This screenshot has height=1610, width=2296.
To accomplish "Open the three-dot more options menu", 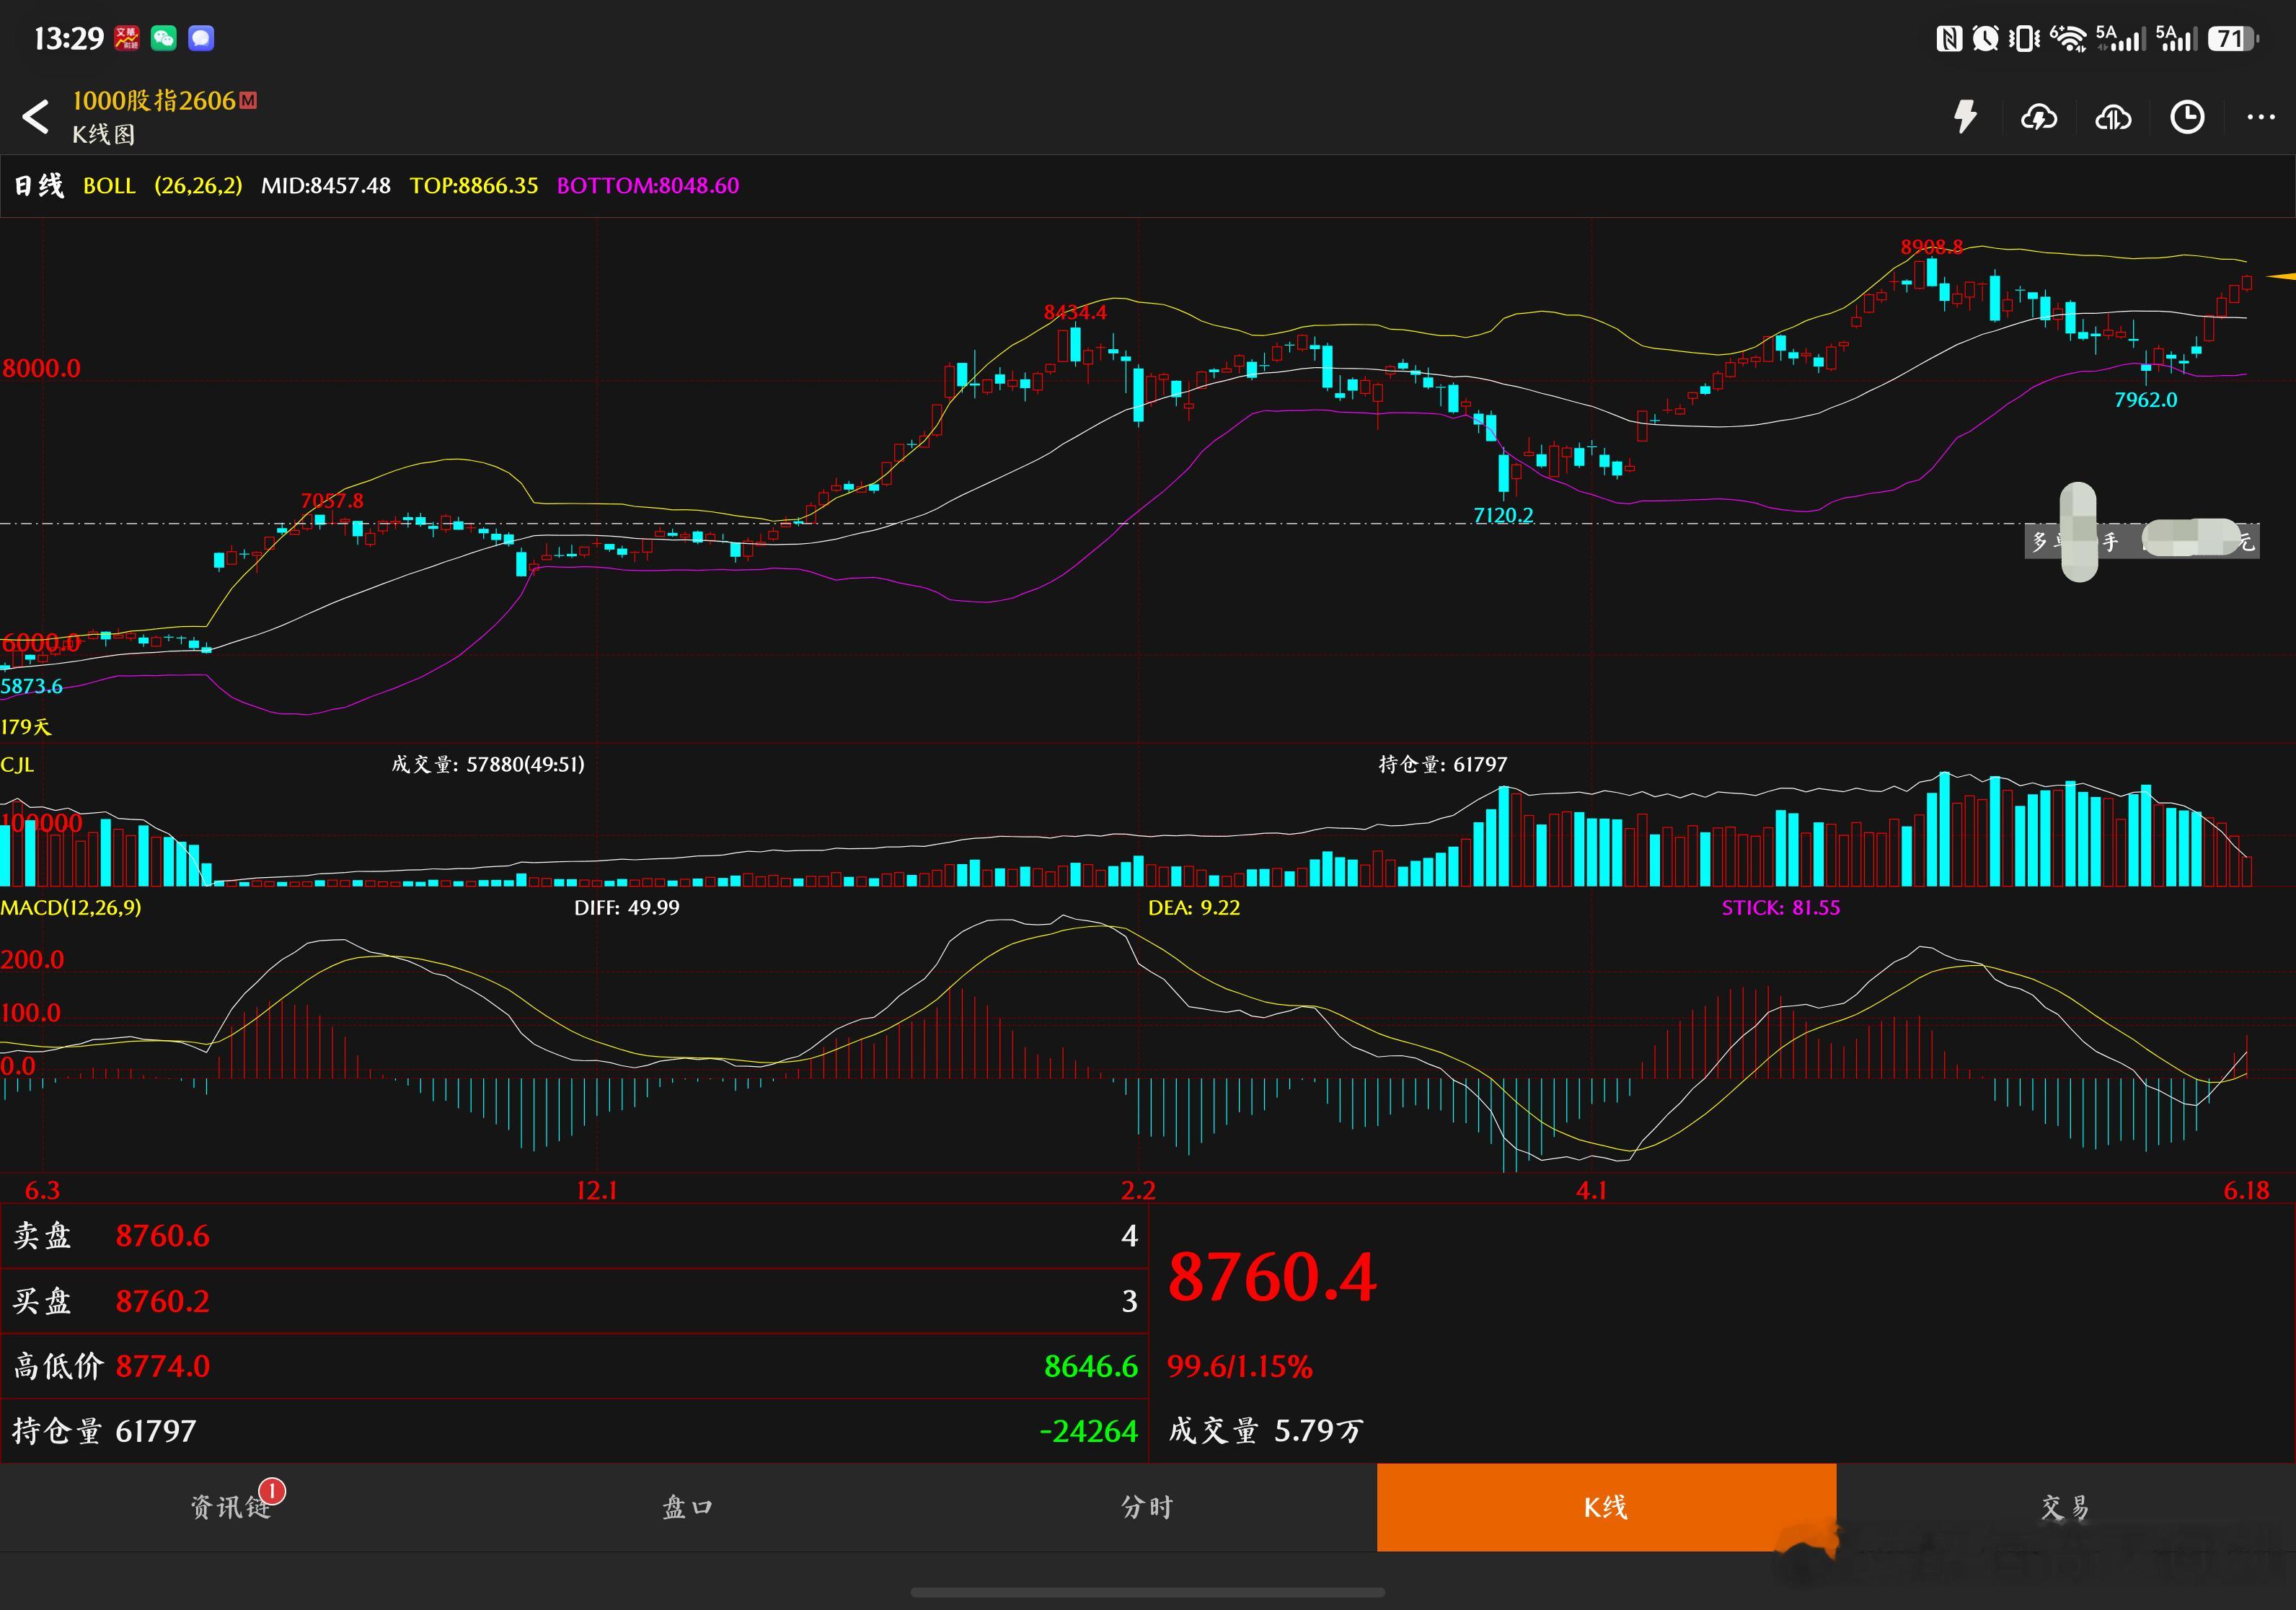I will coord(2260,117).
